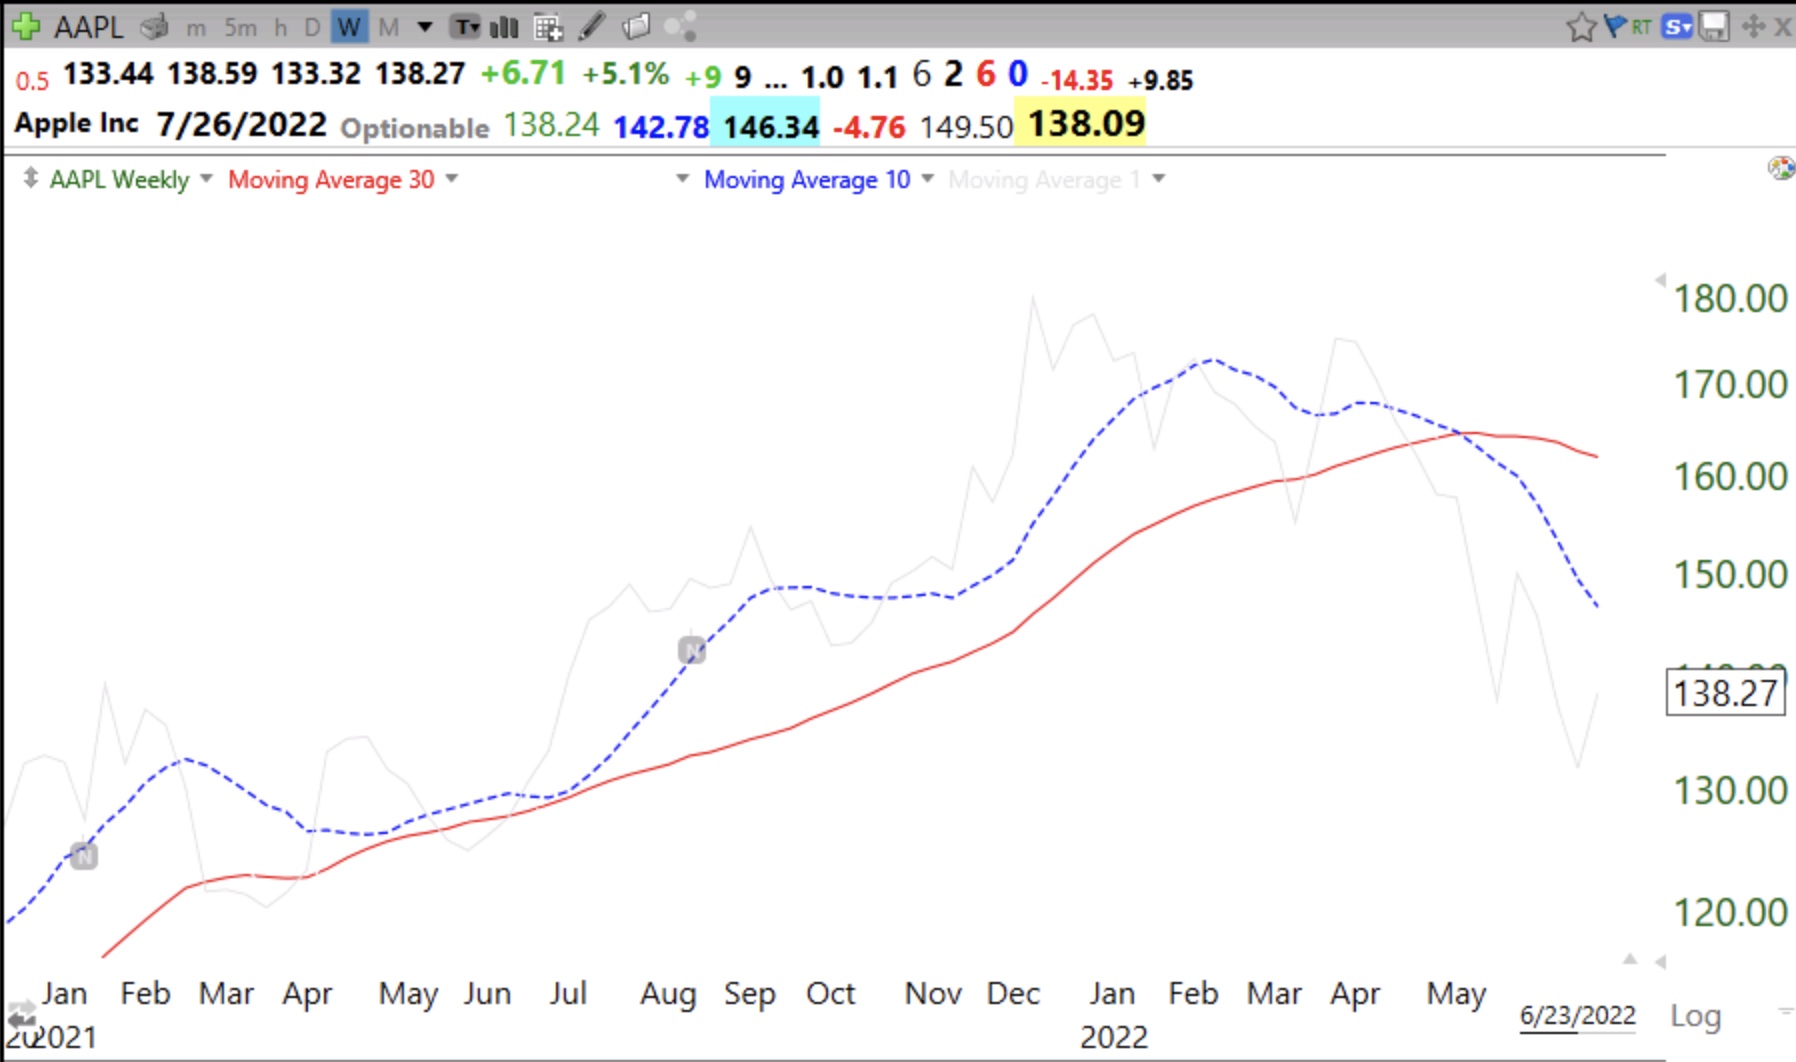The image size is (1796, 1062).
Task: Click the save floppy disk icon
Action: [1714, 27]
